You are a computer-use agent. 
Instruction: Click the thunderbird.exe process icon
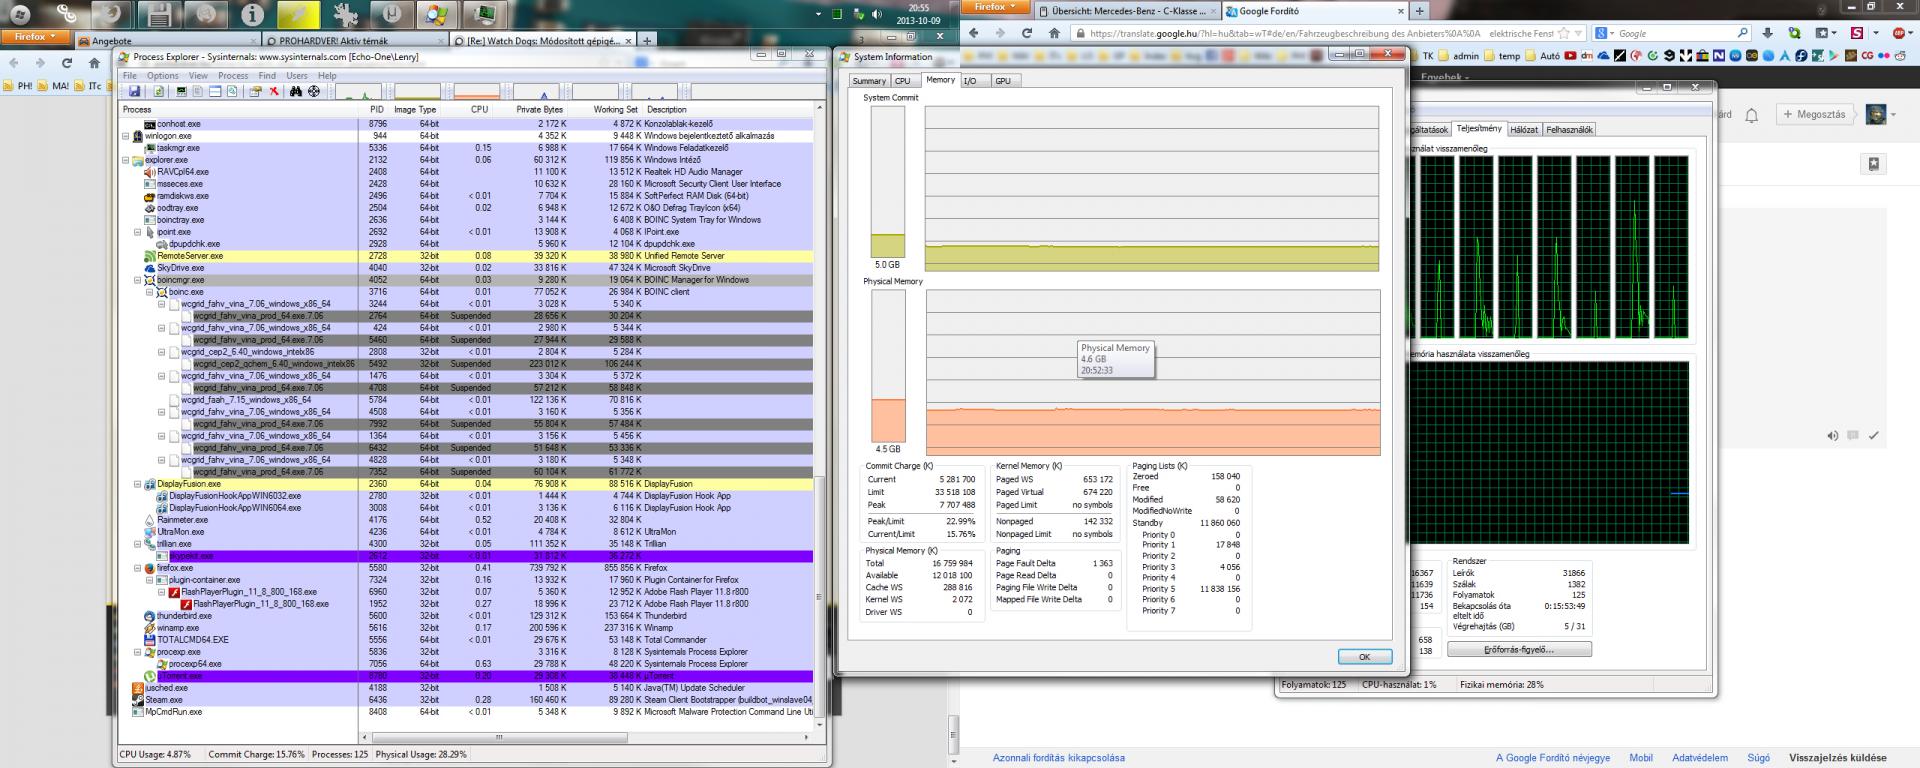click(150, 616)
